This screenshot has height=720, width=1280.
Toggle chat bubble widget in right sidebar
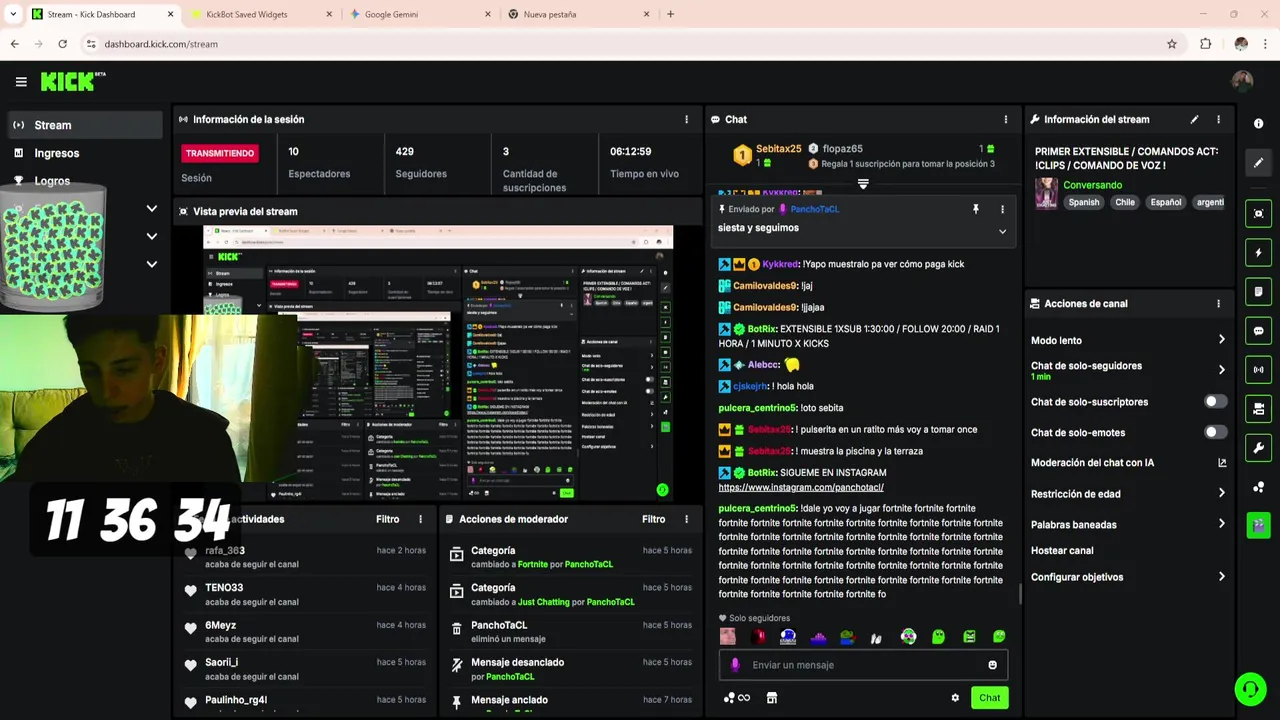1258,331
